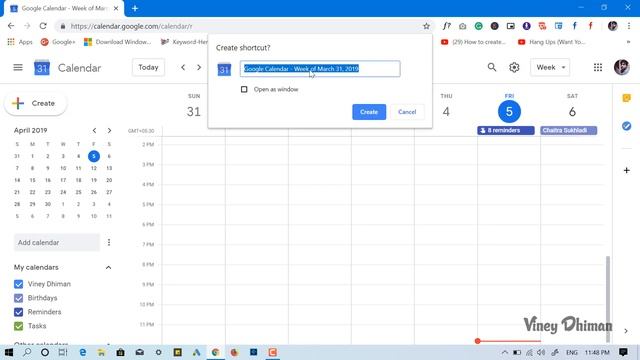Hide the side panel chevron

coord(626,331)
